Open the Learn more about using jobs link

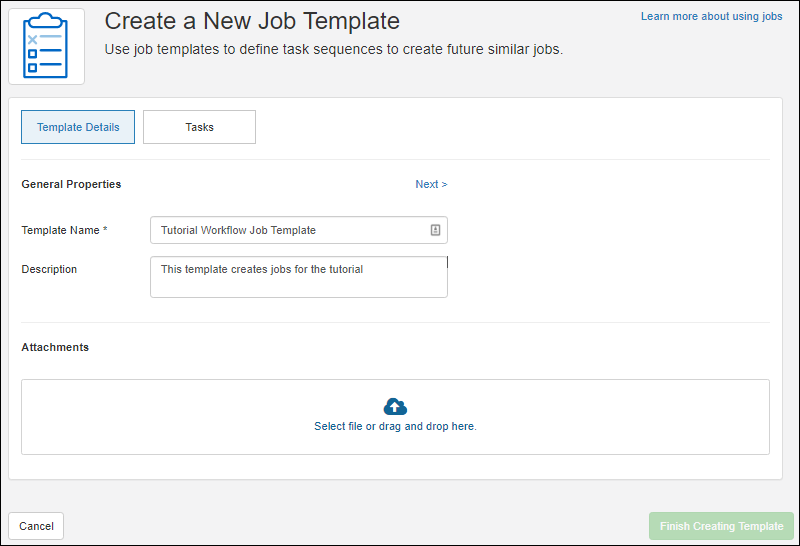[x=712, y=17]
